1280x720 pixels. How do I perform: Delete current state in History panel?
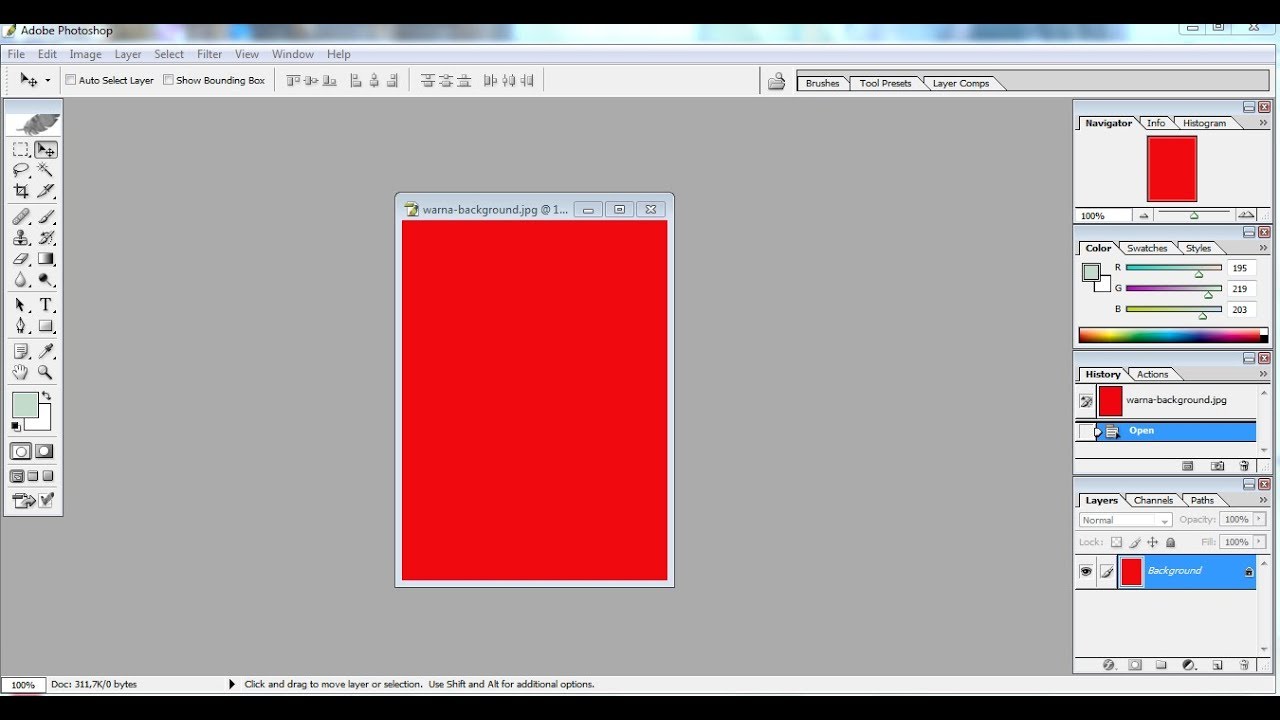point(1244,466)
